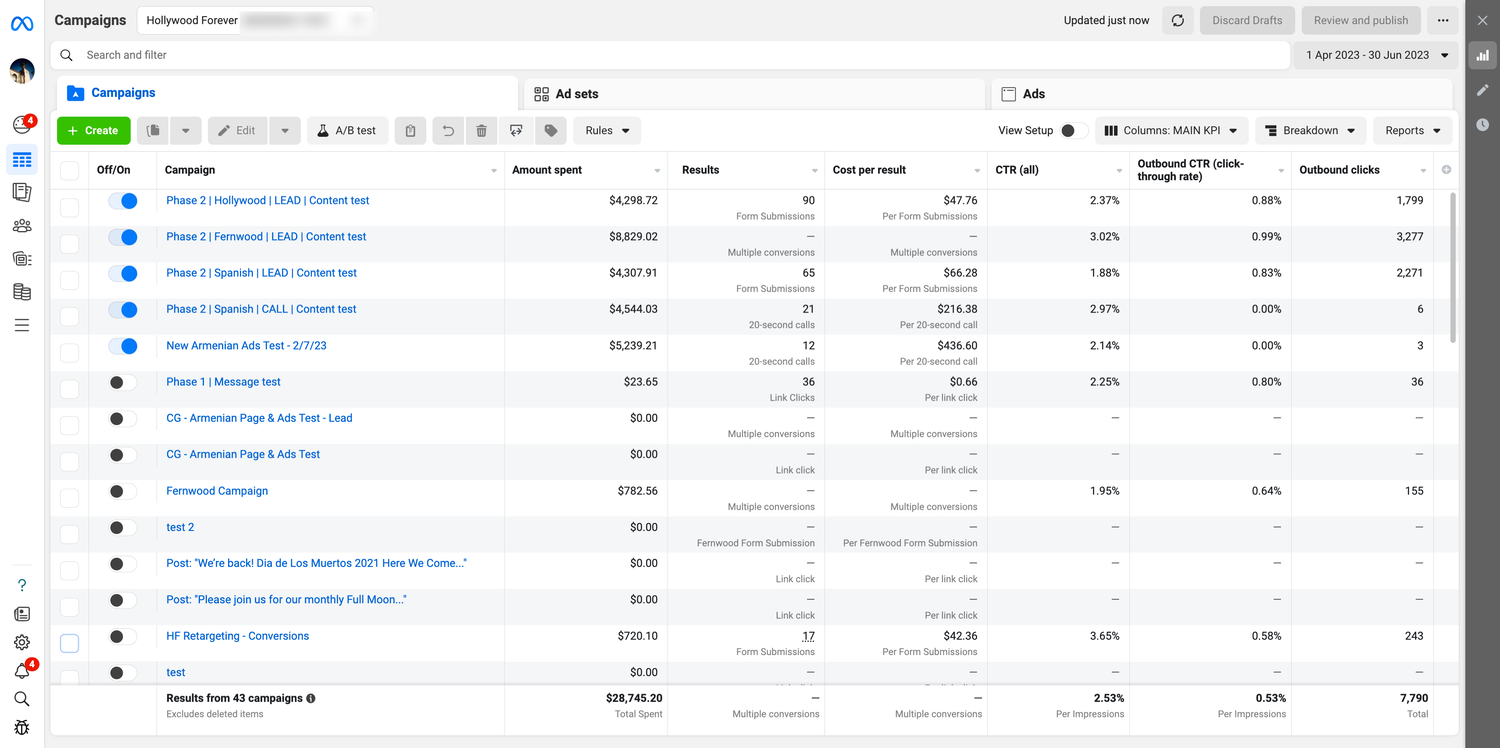This screenshot has width=1500, height=748.
Task: Tick checkbox for Phase 2 Spanish CALL row
Action: [x=69, y=316]
